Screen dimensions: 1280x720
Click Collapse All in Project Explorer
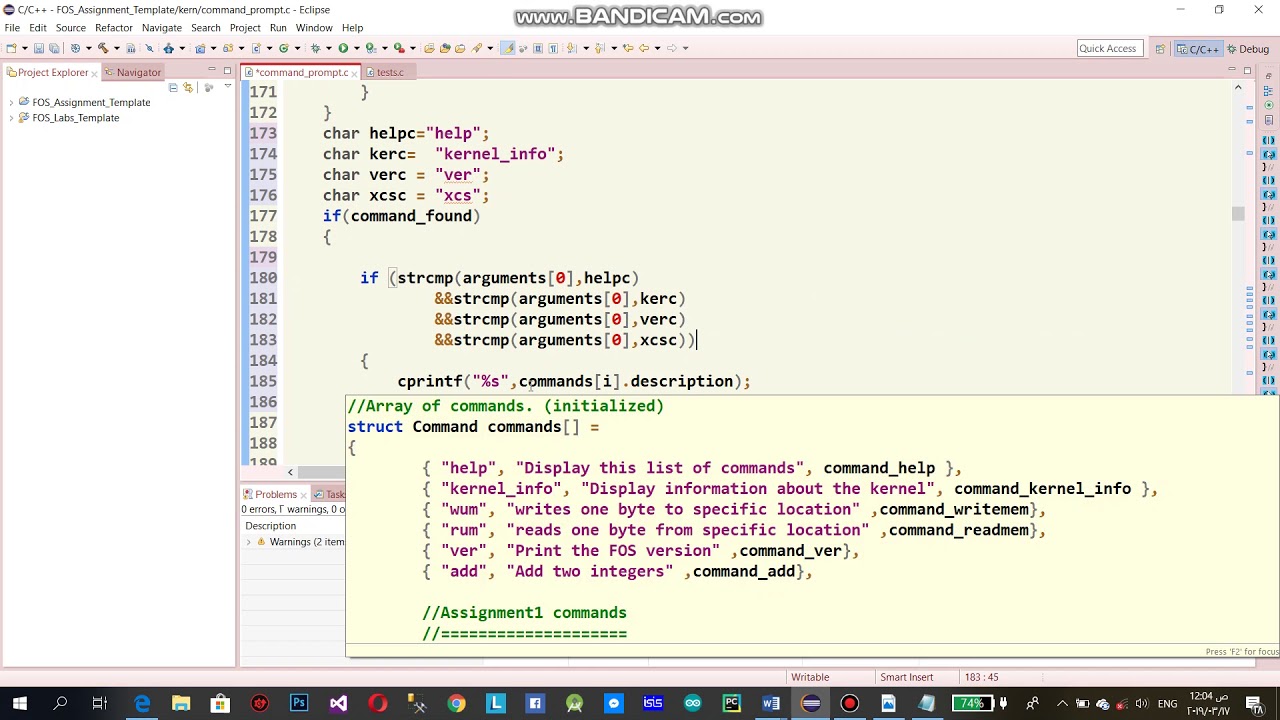pyautogui.click(x=173, y=88)
